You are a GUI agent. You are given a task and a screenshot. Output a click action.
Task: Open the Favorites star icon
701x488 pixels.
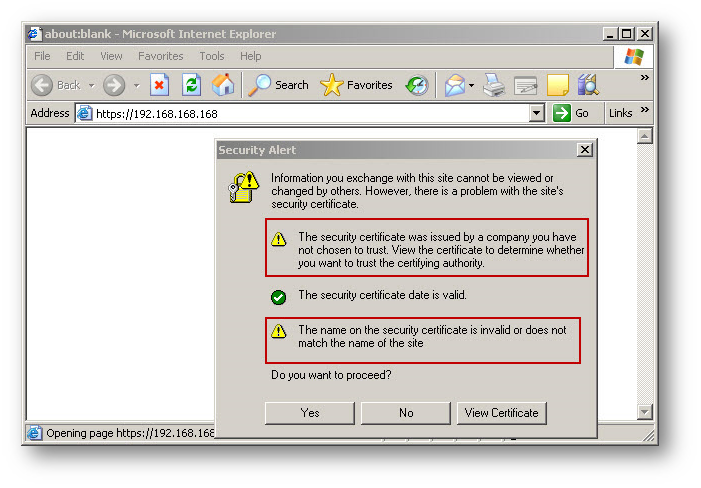pyautogui.click(x=331, y=85)
